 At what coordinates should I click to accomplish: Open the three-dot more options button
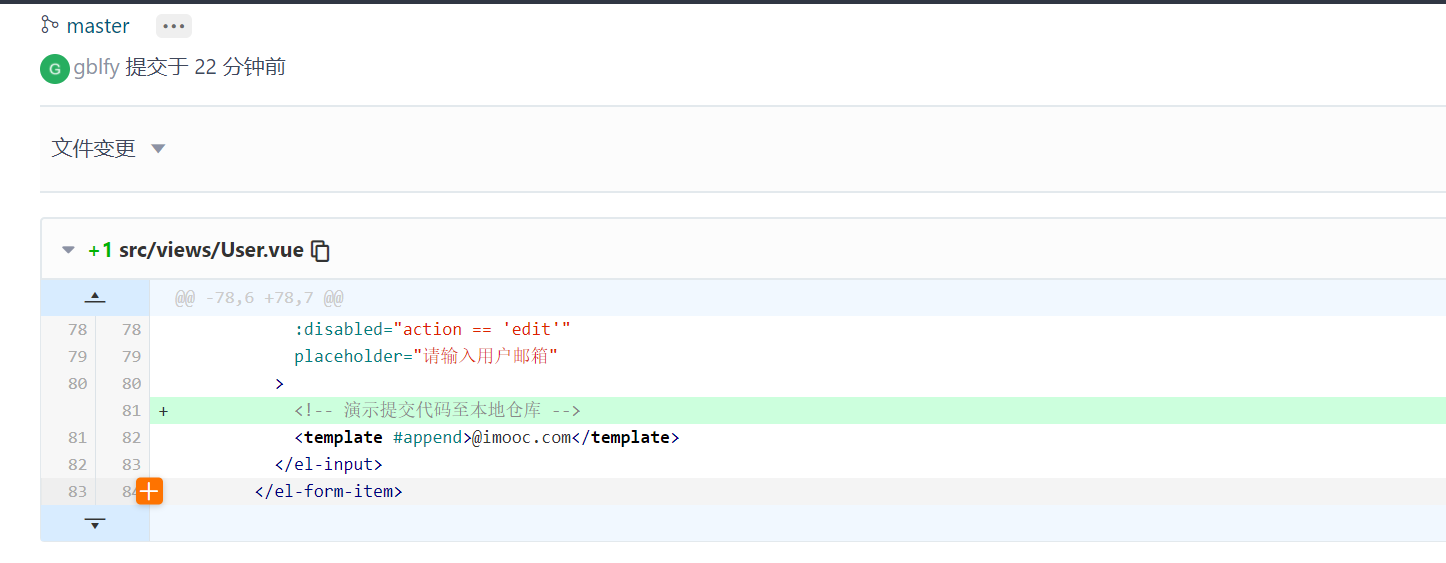click(174, 26)
